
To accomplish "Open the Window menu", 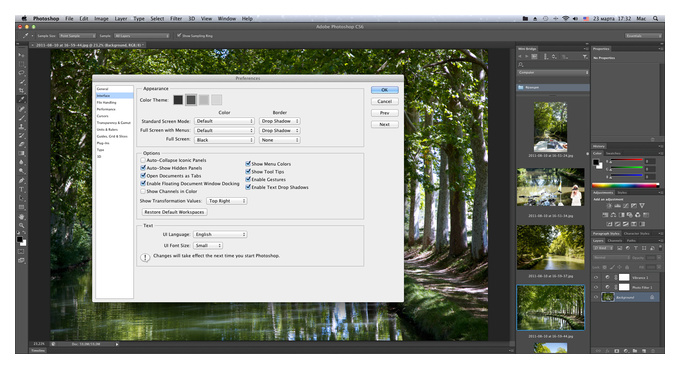I will coord(226,19).
